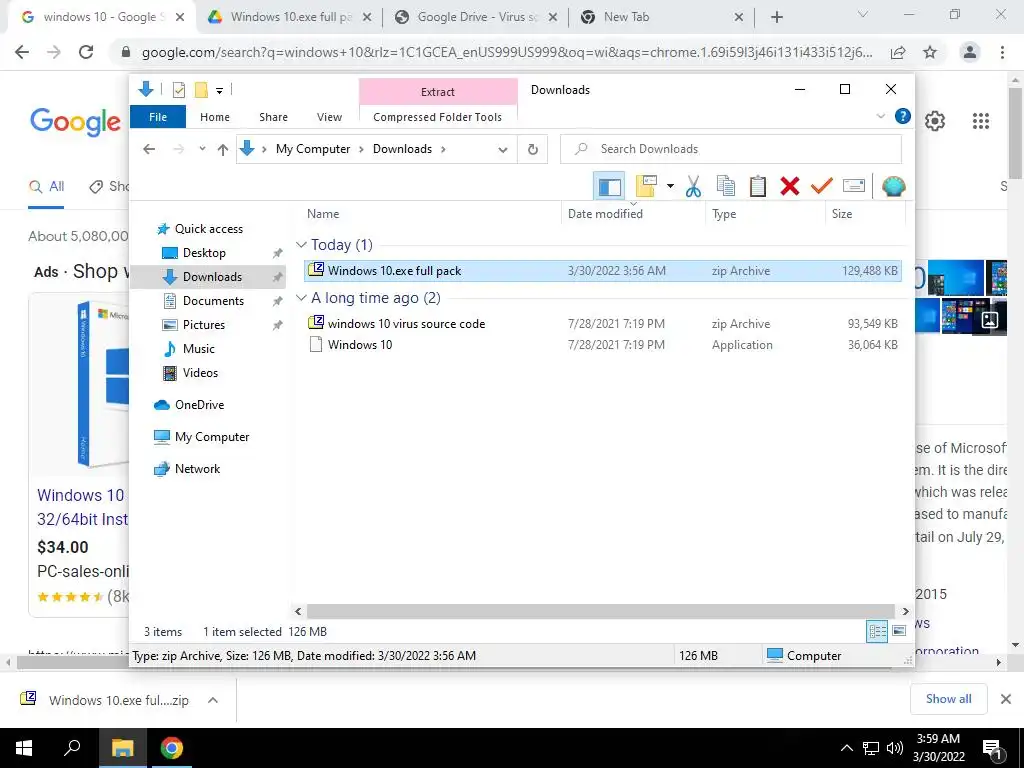This screenshot has height=768, width=1024.
Task: Open the View ribbon tab
Action: pyautogui.click(x=329, y=117)
